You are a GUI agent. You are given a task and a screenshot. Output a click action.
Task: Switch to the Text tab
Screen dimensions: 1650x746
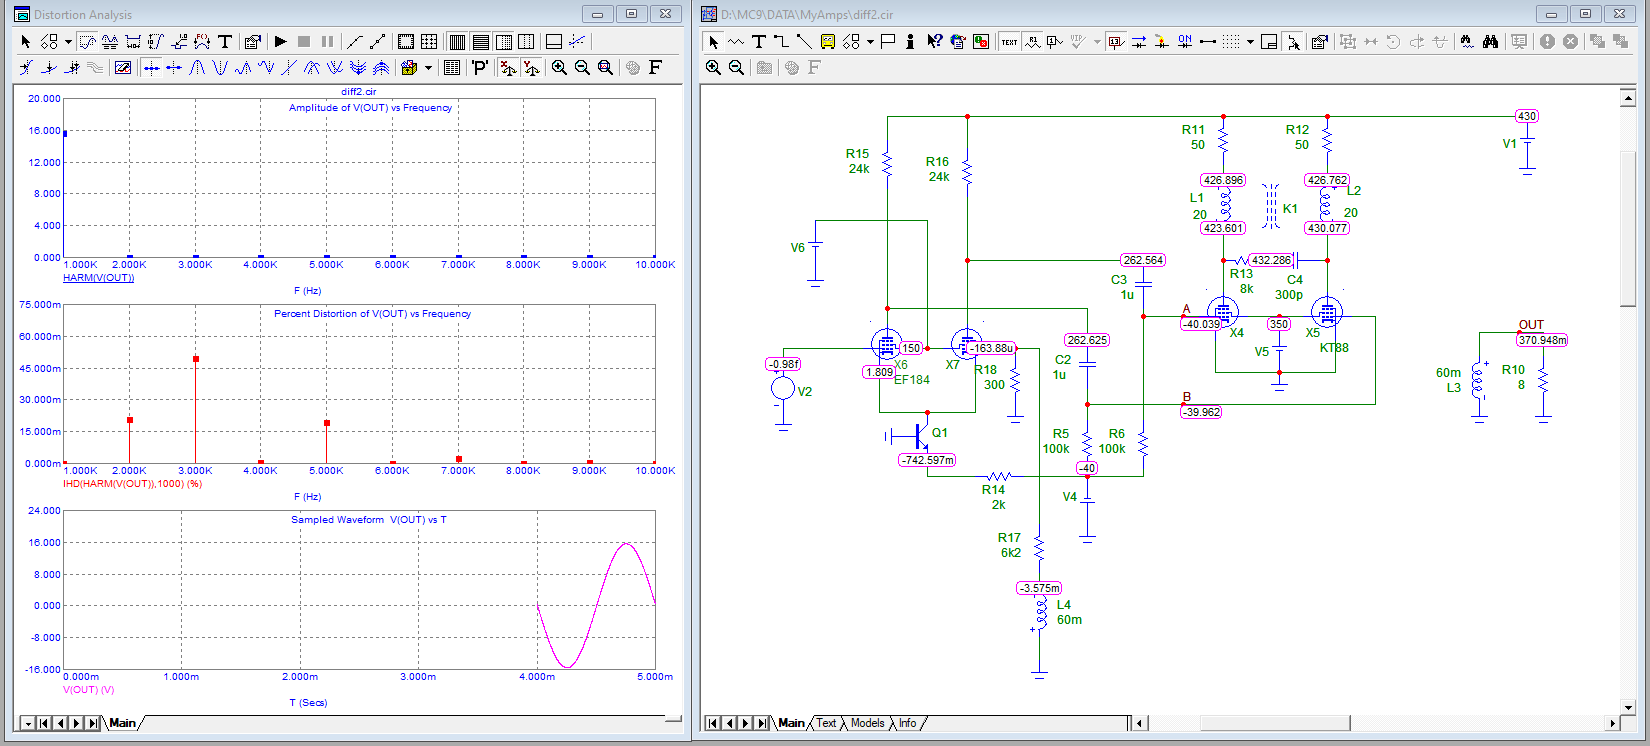pos(826,723)
